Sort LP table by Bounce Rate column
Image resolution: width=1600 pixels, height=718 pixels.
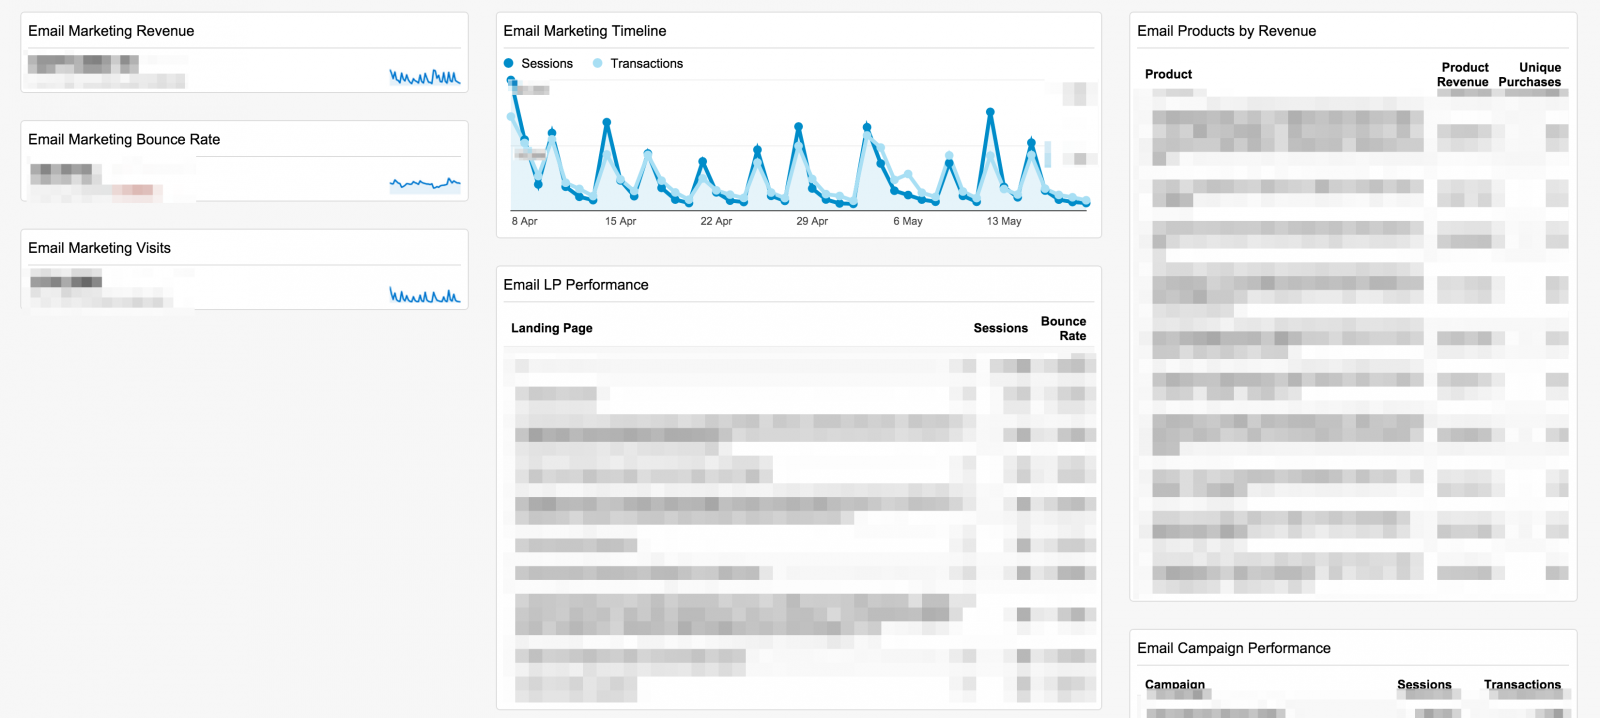[1064, 328]
